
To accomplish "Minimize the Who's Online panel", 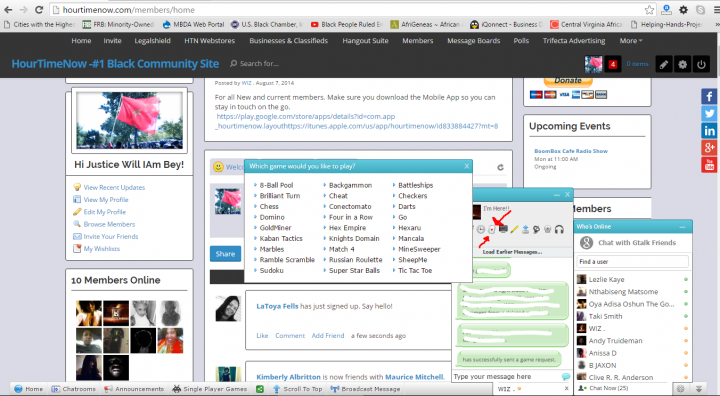I will click(682, 227).
